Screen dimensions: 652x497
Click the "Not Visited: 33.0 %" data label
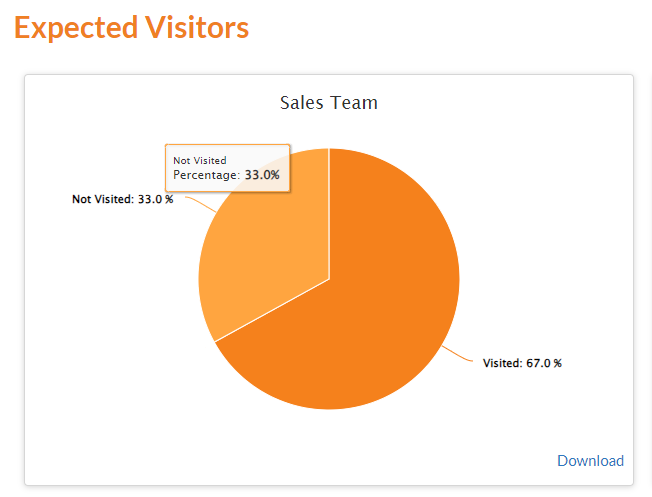pyautogui.click(x=122, y=199)
